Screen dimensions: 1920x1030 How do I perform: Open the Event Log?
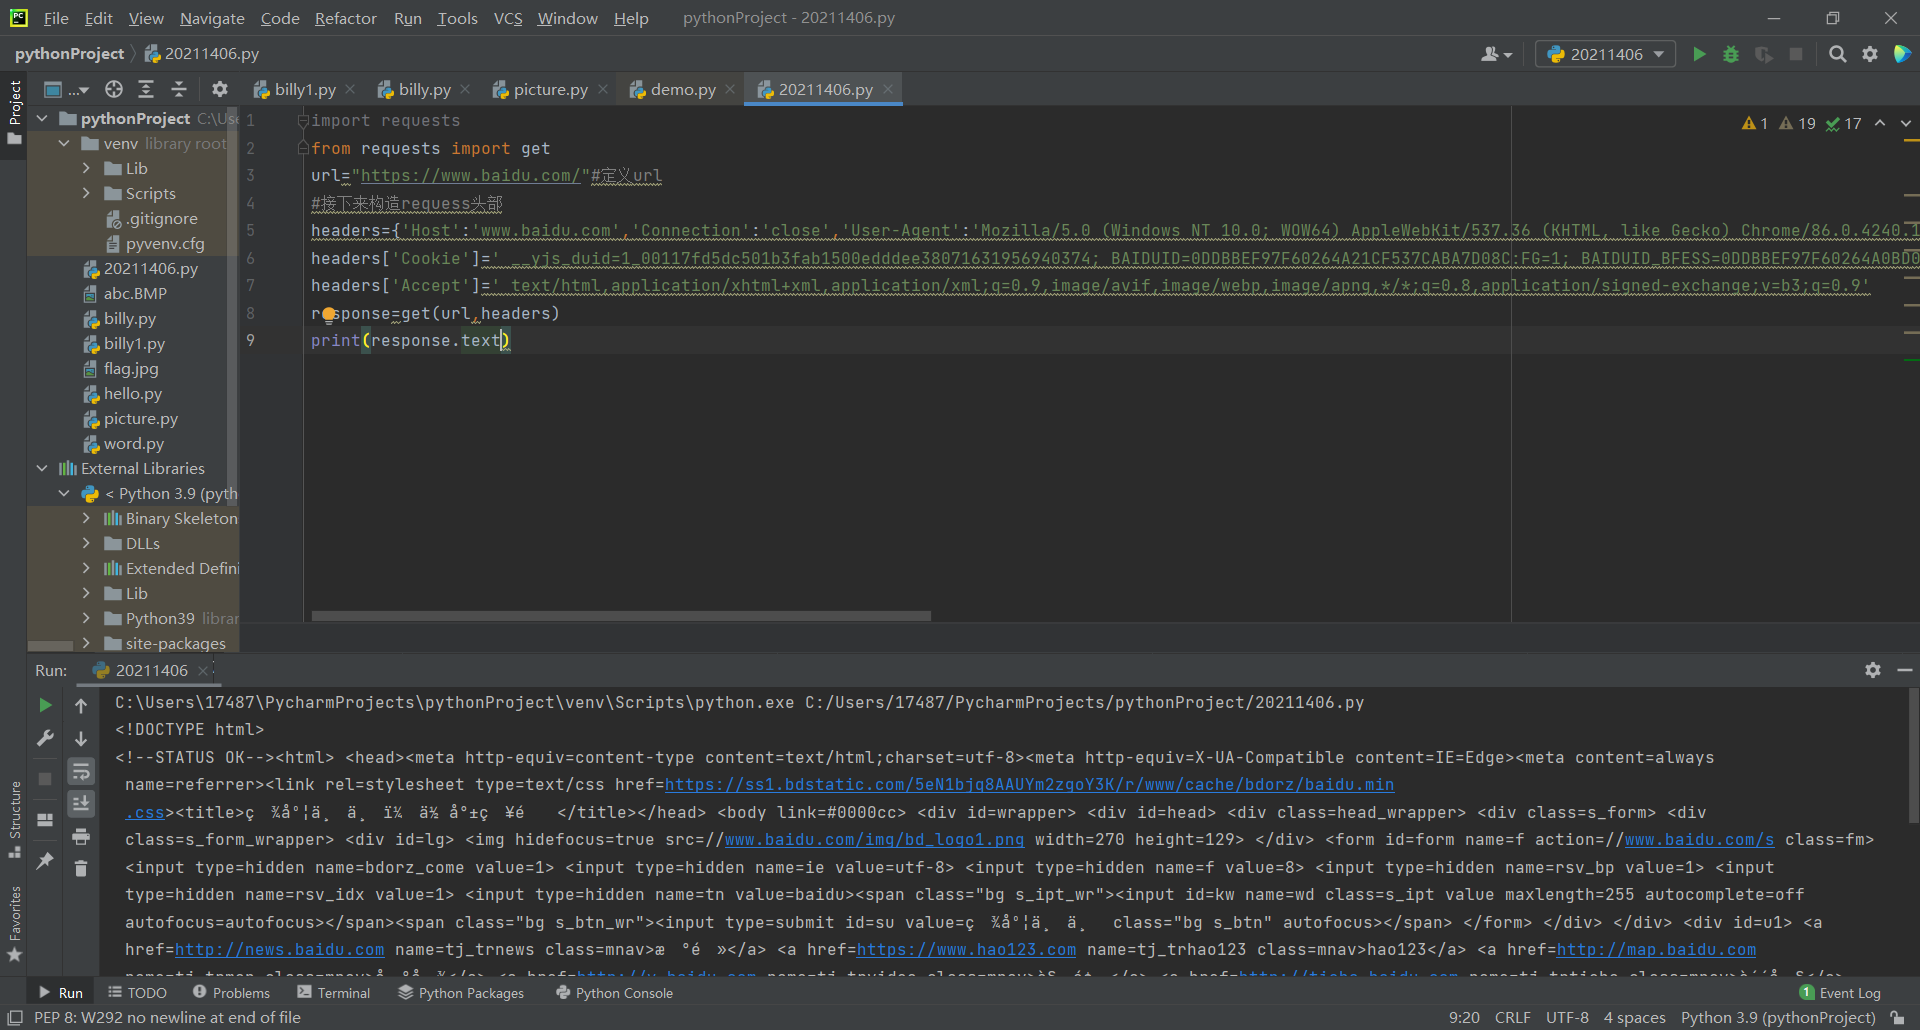[x=1840, y=993]
